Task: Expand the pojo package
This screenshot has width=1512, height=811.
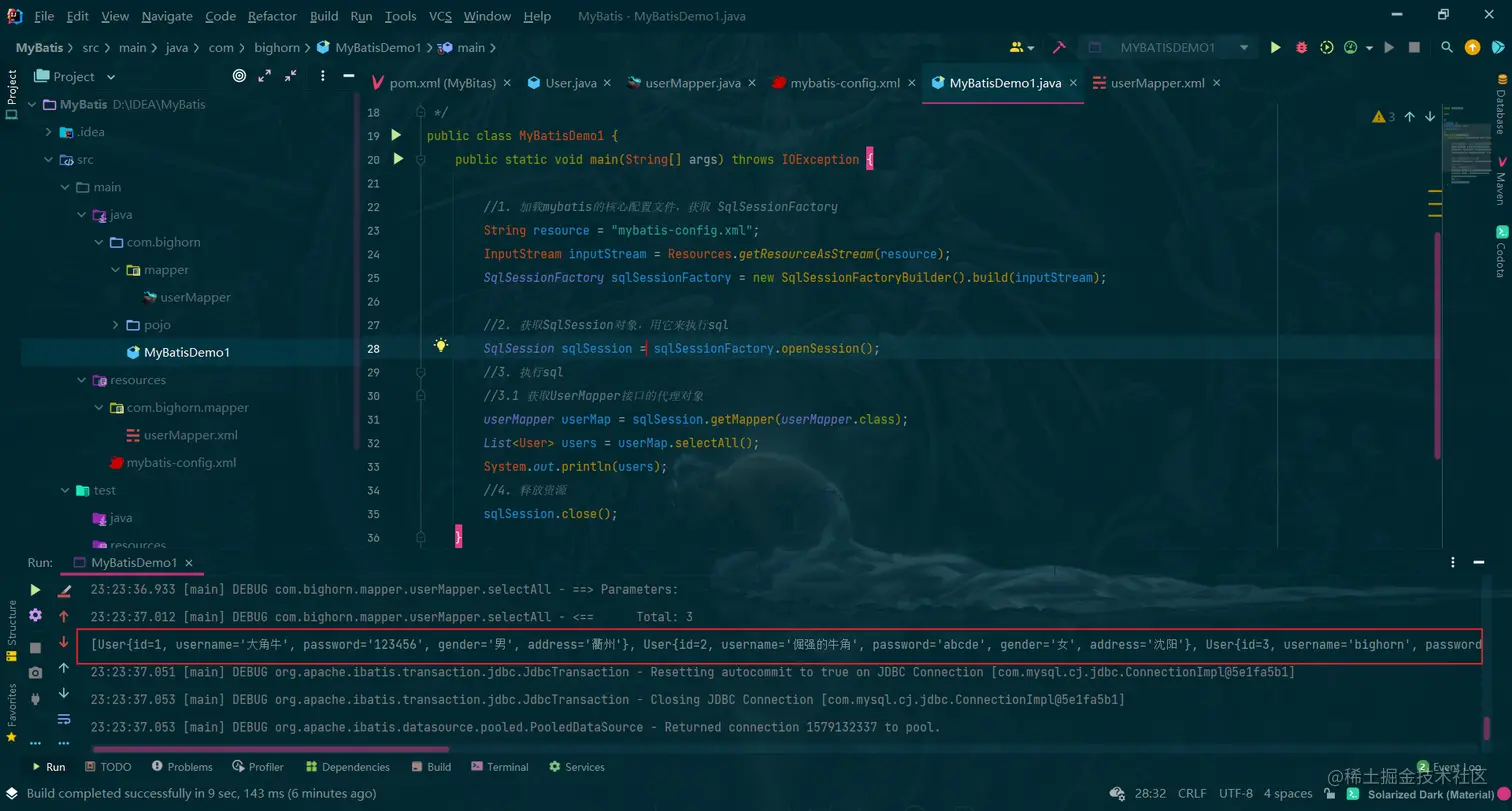Action: pyautogui.click(x=116, y=325)
